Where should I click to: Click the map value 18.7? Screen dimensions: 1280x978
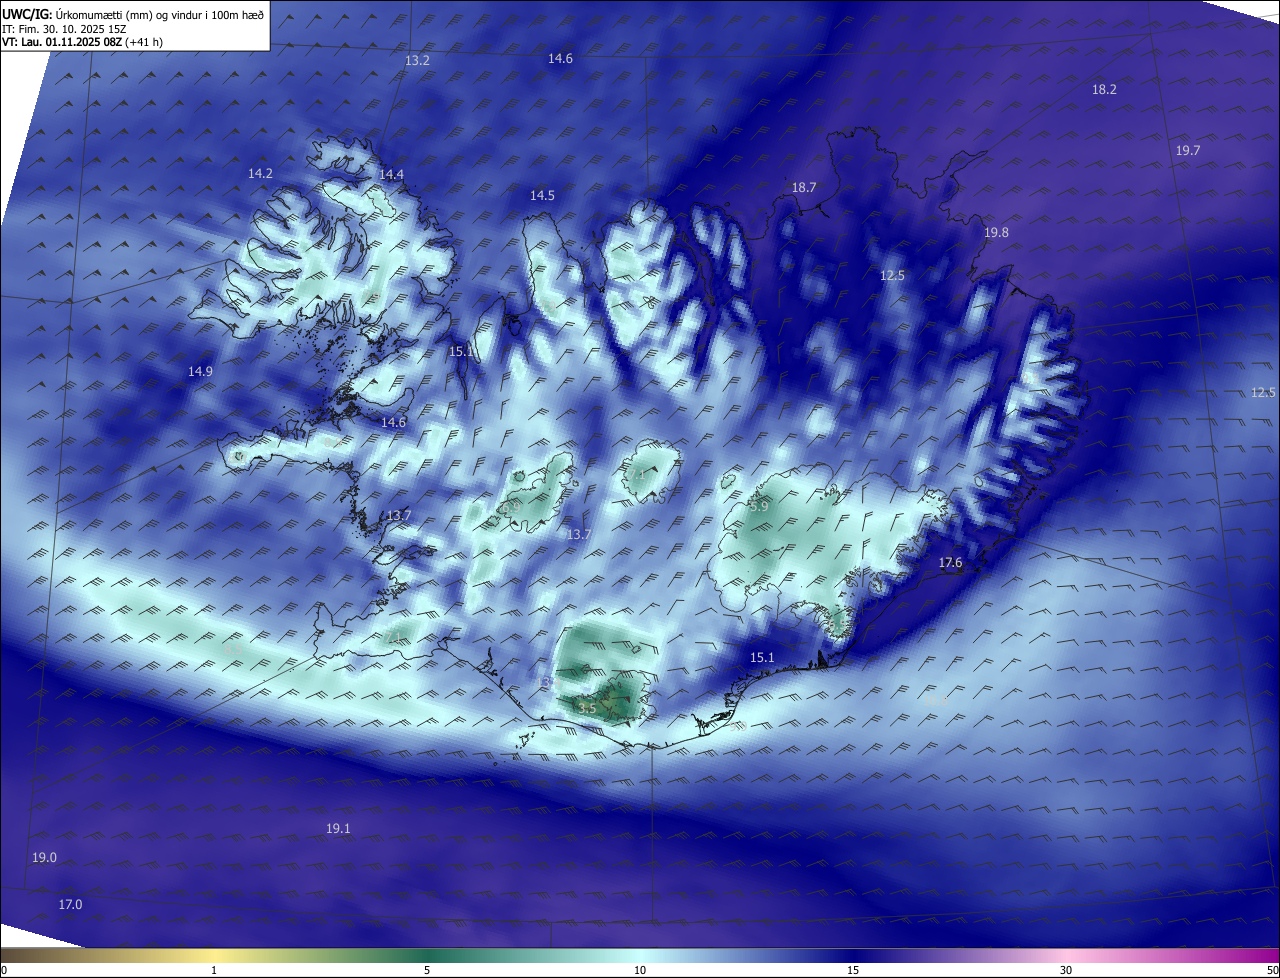tap(804, 188)
